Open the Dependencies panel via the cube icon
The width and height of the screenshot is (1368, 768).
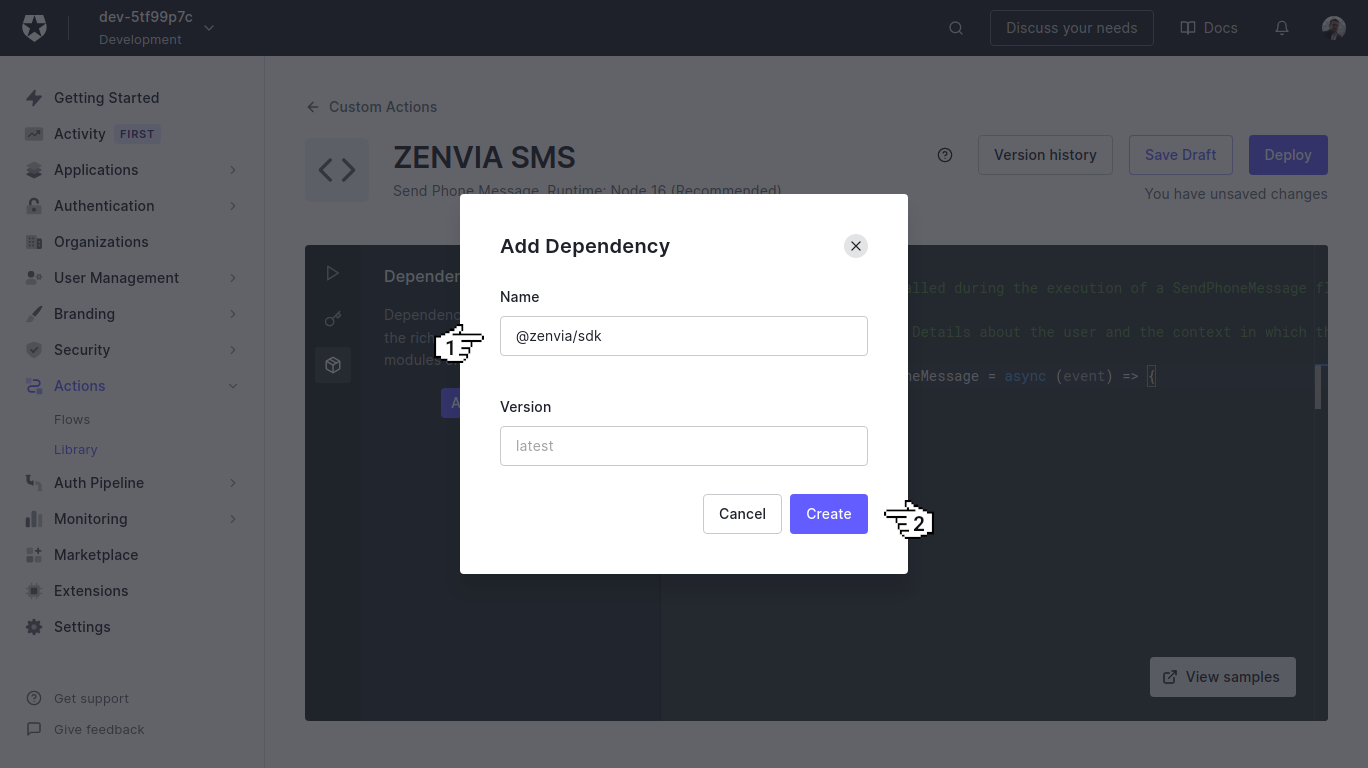coord(332,364)
